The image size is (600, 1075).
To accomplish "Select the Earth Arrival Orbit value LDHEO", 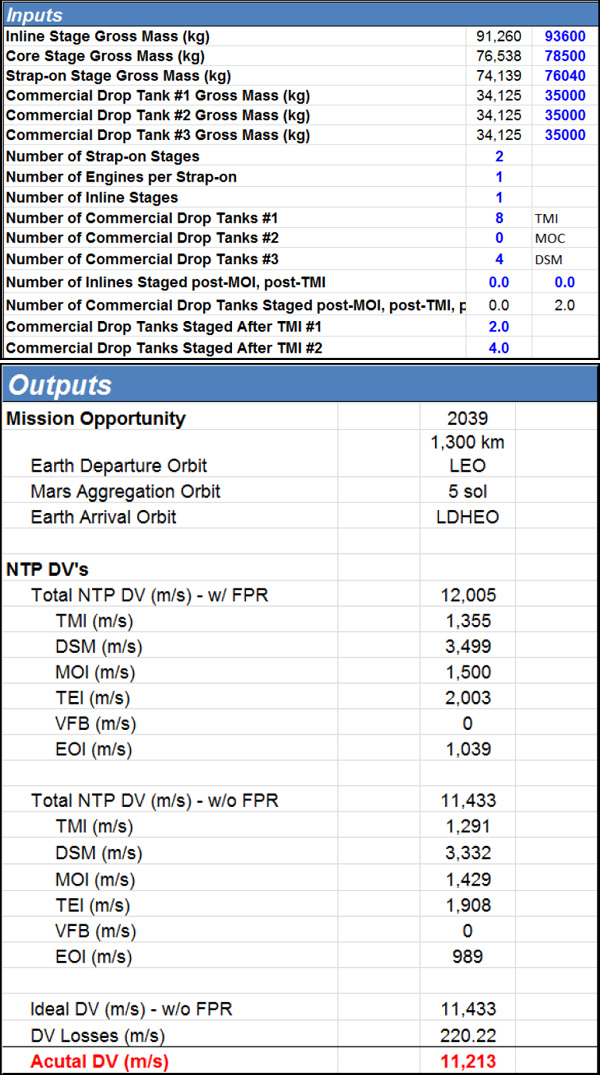I will pyautogui.click(x=467, y=516).
